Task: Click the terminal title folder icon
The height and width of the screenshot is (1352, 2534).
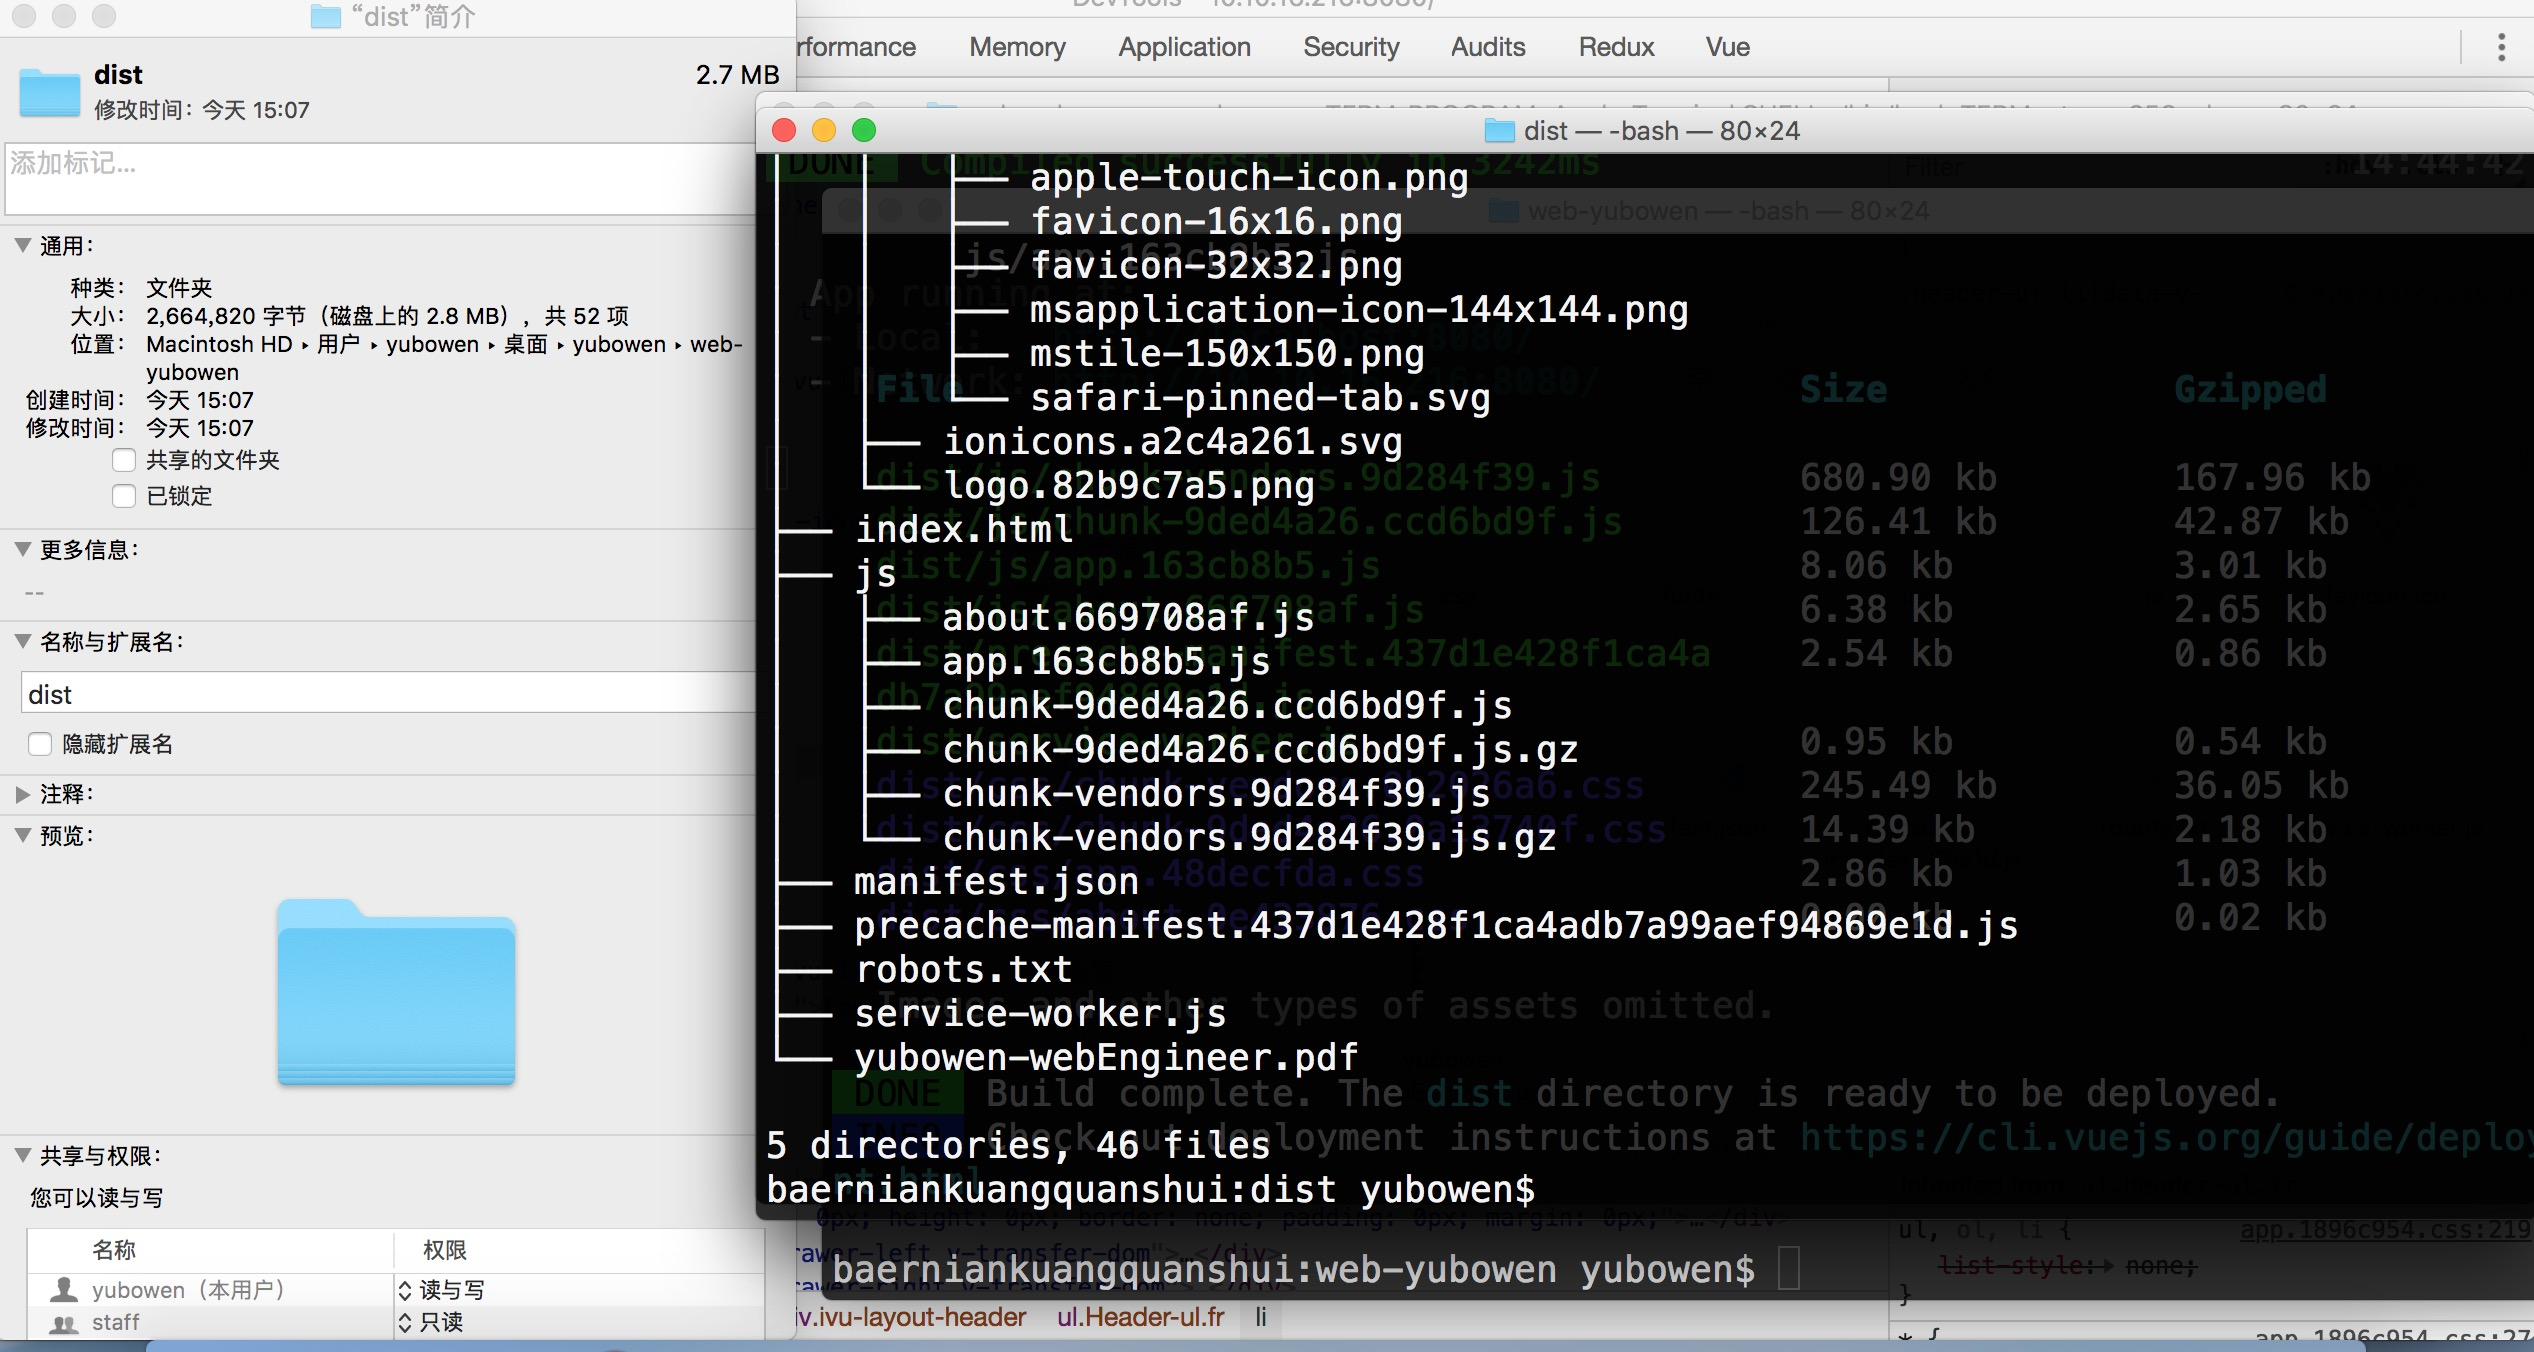Action: pos(1498,131)
